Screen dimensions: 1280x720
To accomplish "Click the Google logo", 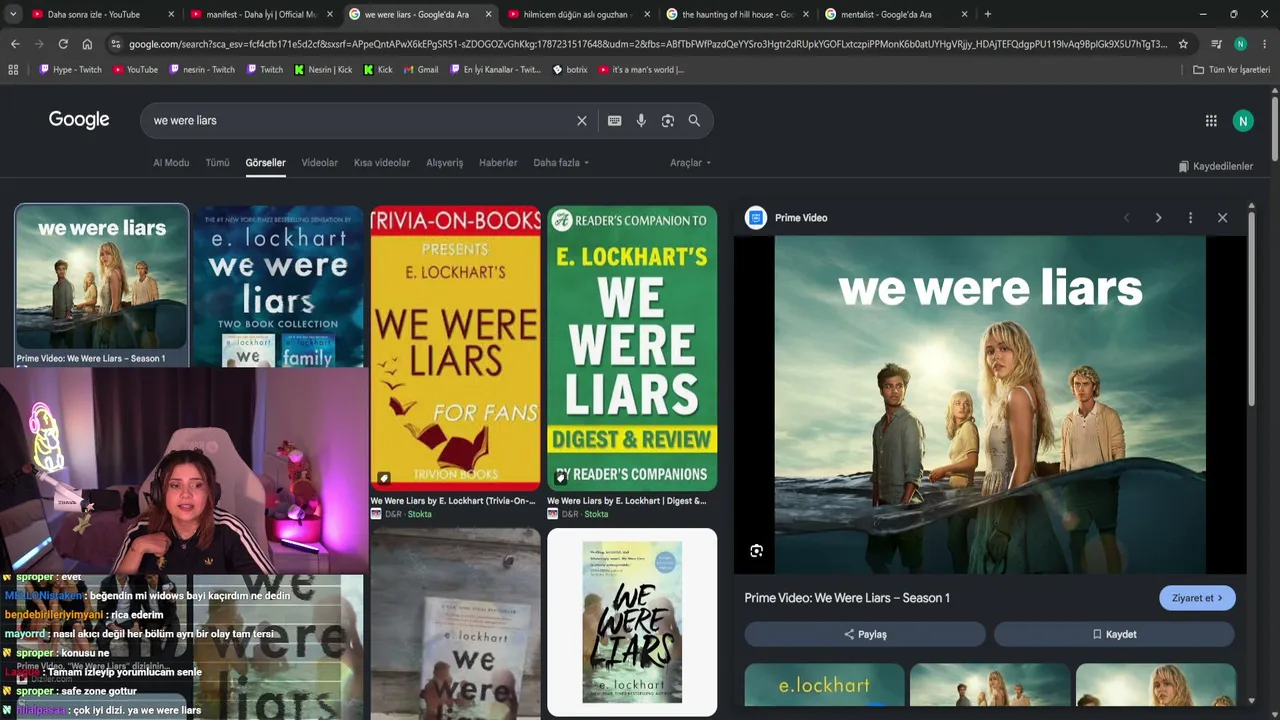I will [x=79, y=120].
